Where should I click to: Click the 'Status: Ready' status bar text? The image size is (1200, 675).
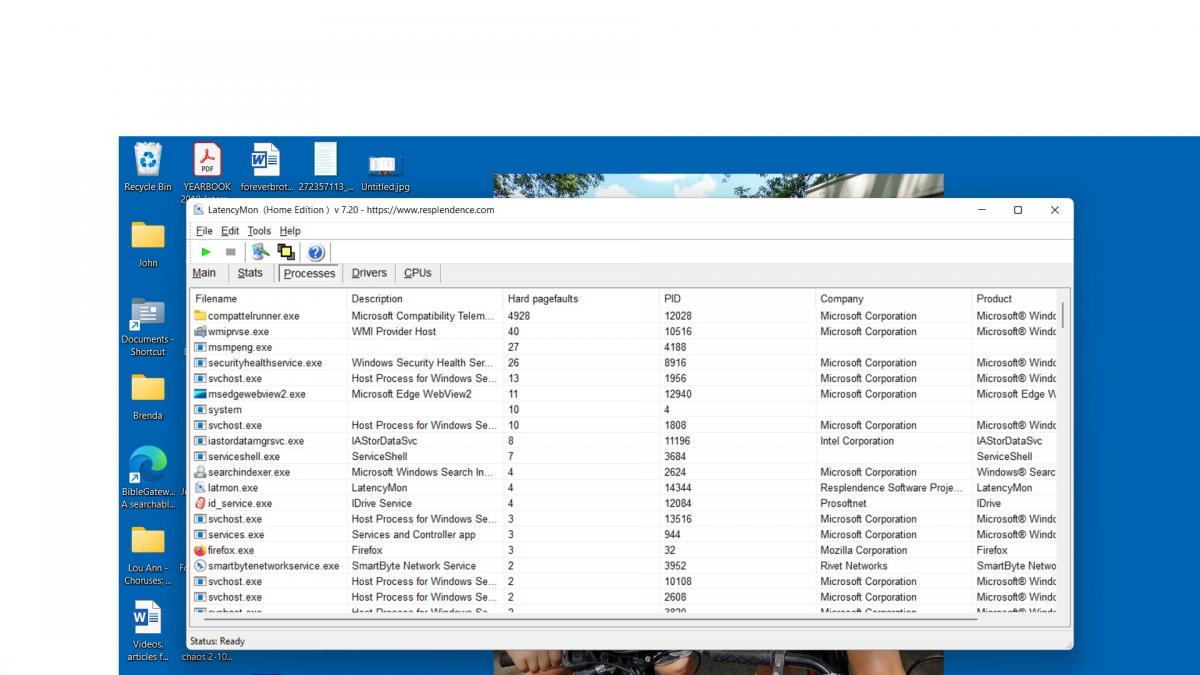(x=217, y=641)
